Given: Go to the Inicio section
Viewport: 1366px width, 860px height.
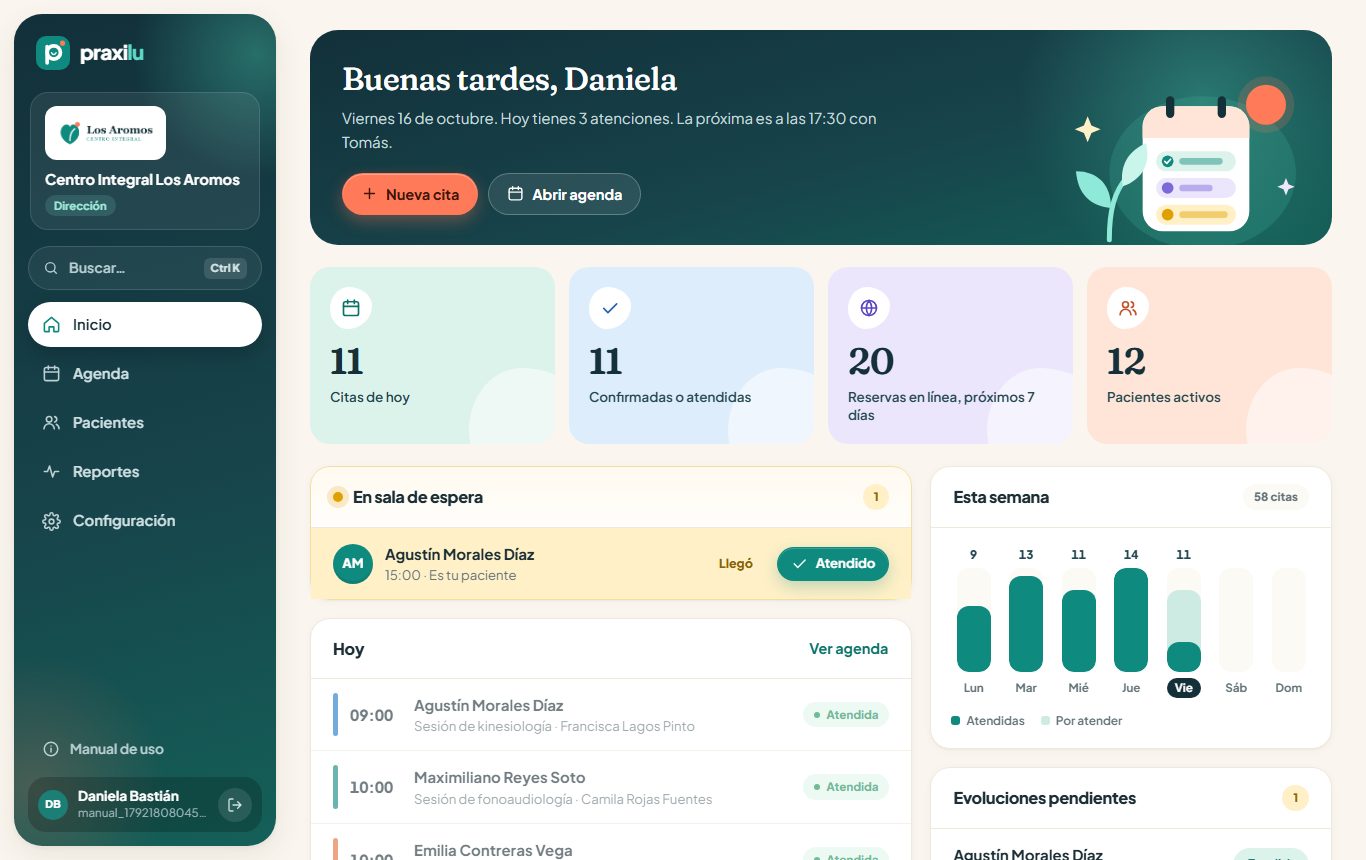Looking at the screenshot, I should [145, 325].
